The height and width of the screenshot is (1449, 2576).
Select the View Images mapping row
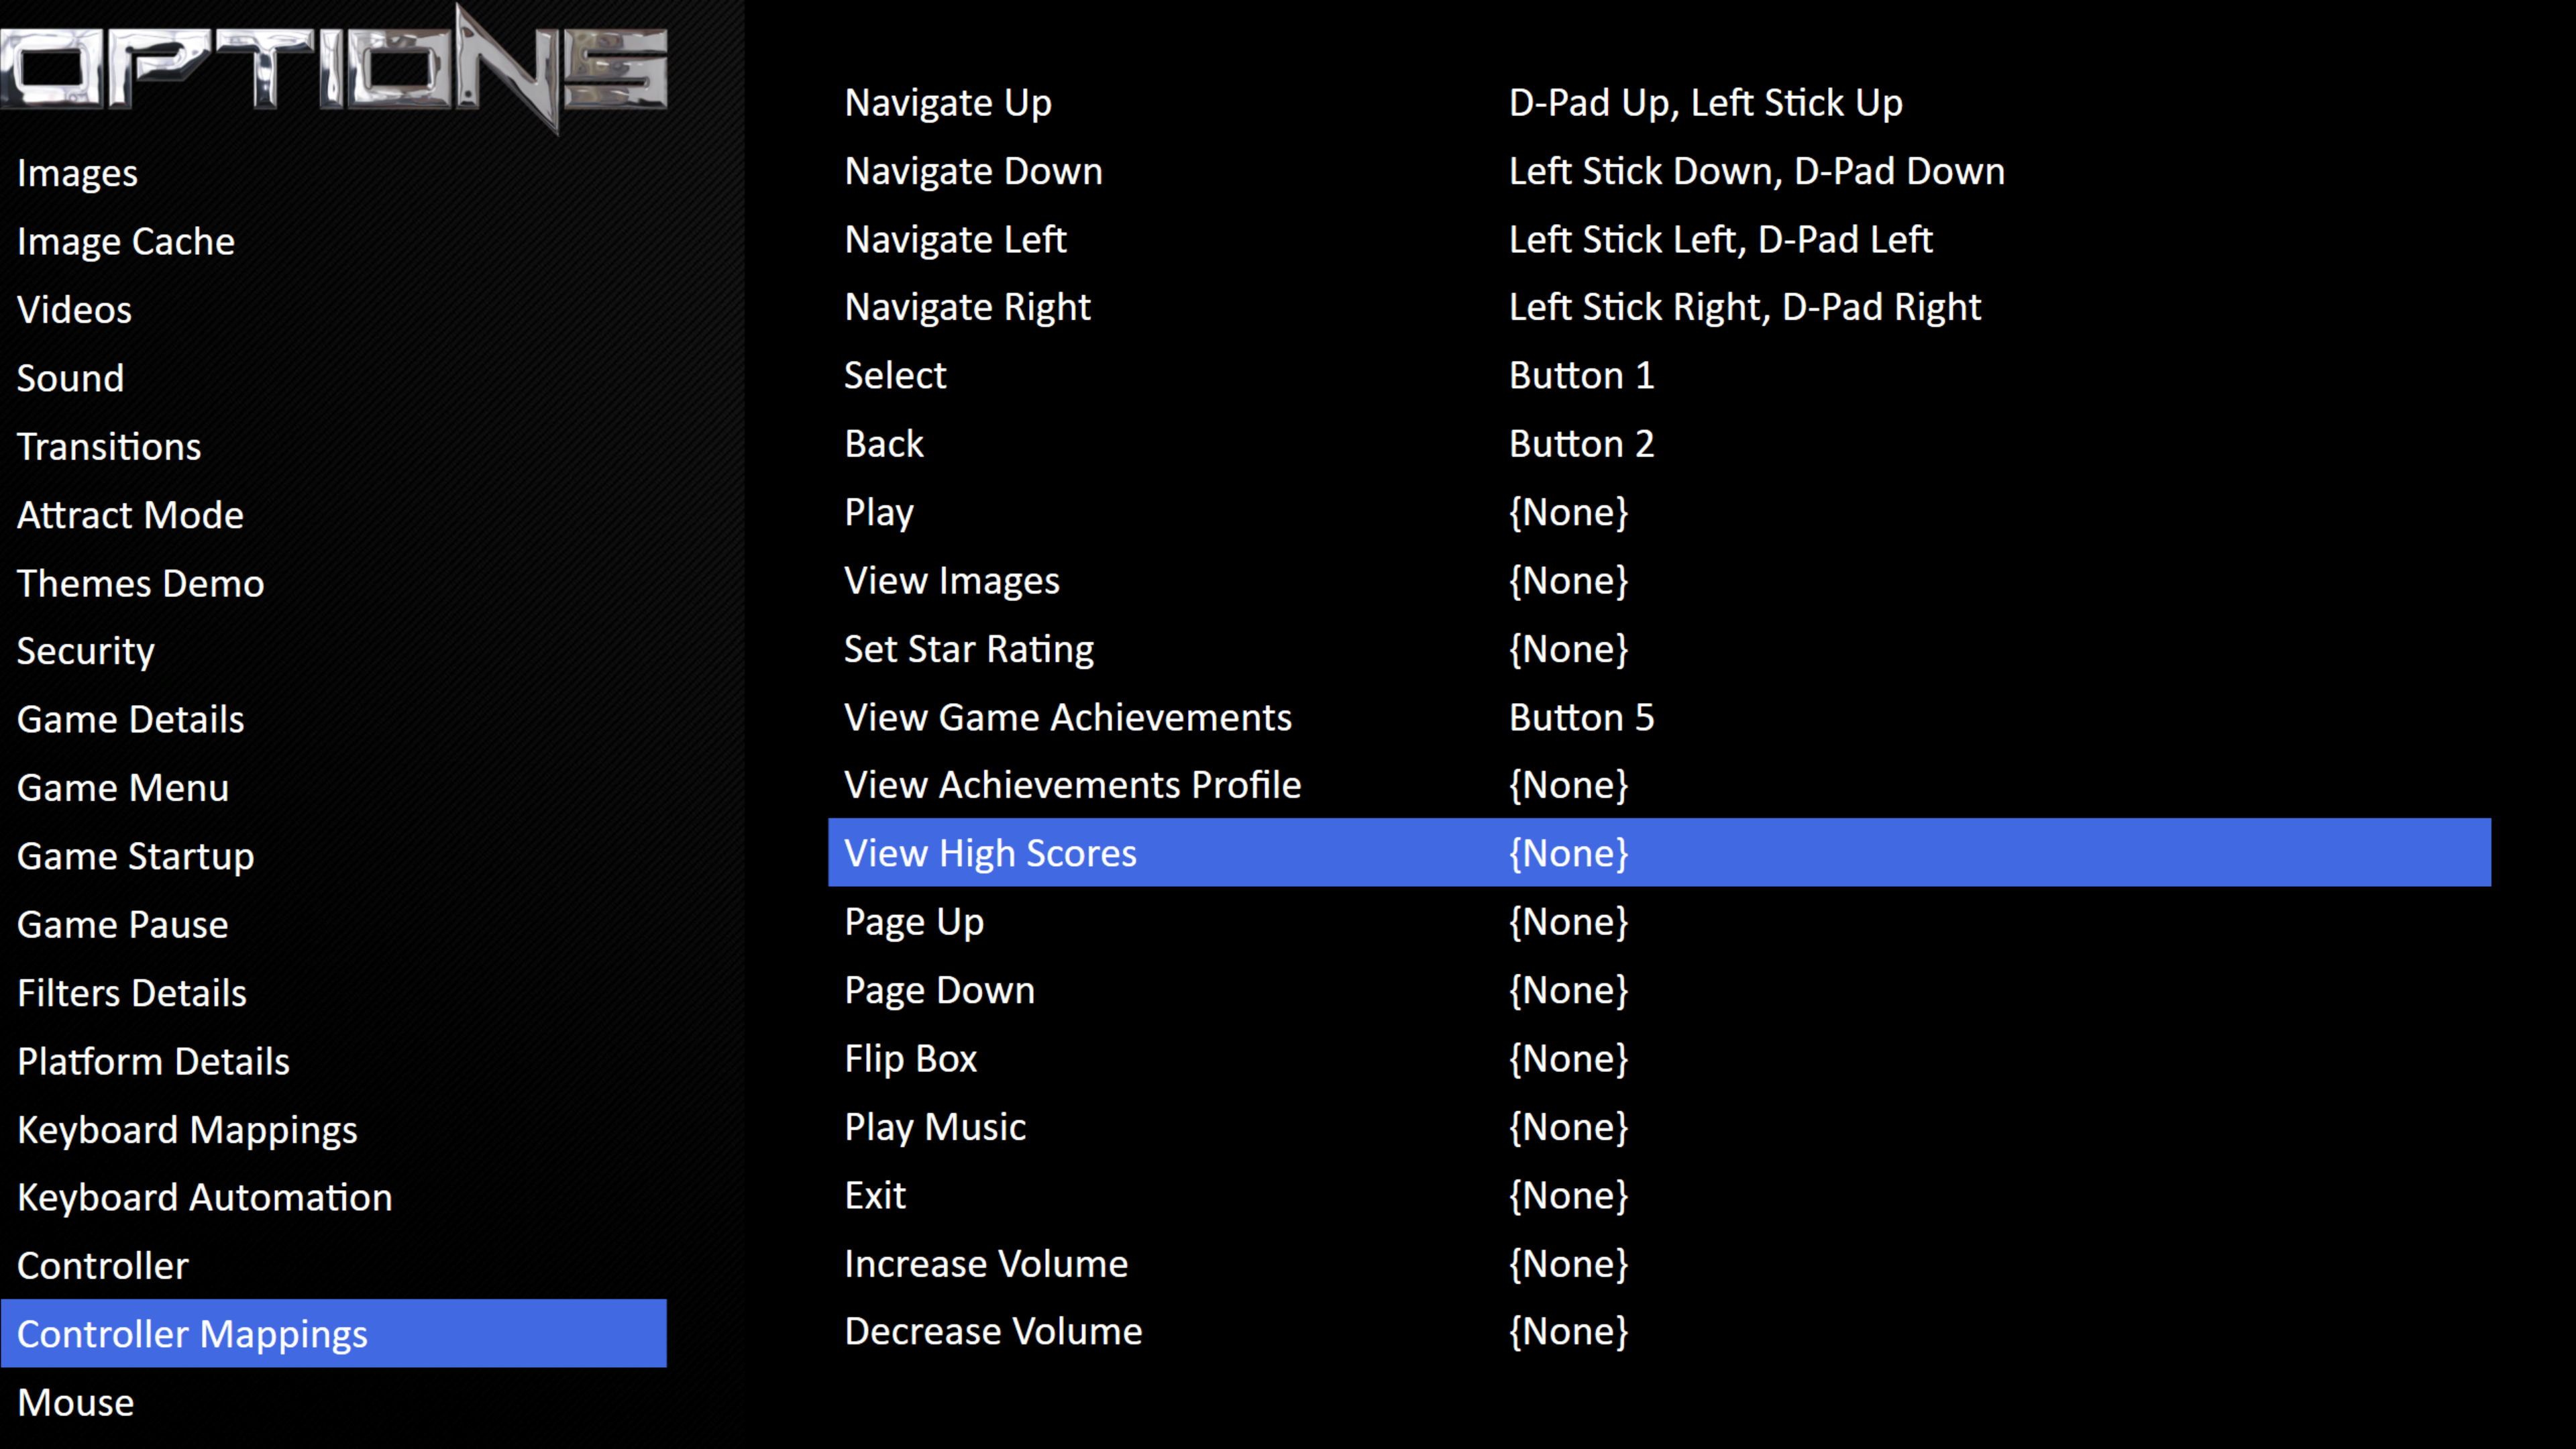pyautogui.click(x=1660, y=580)
